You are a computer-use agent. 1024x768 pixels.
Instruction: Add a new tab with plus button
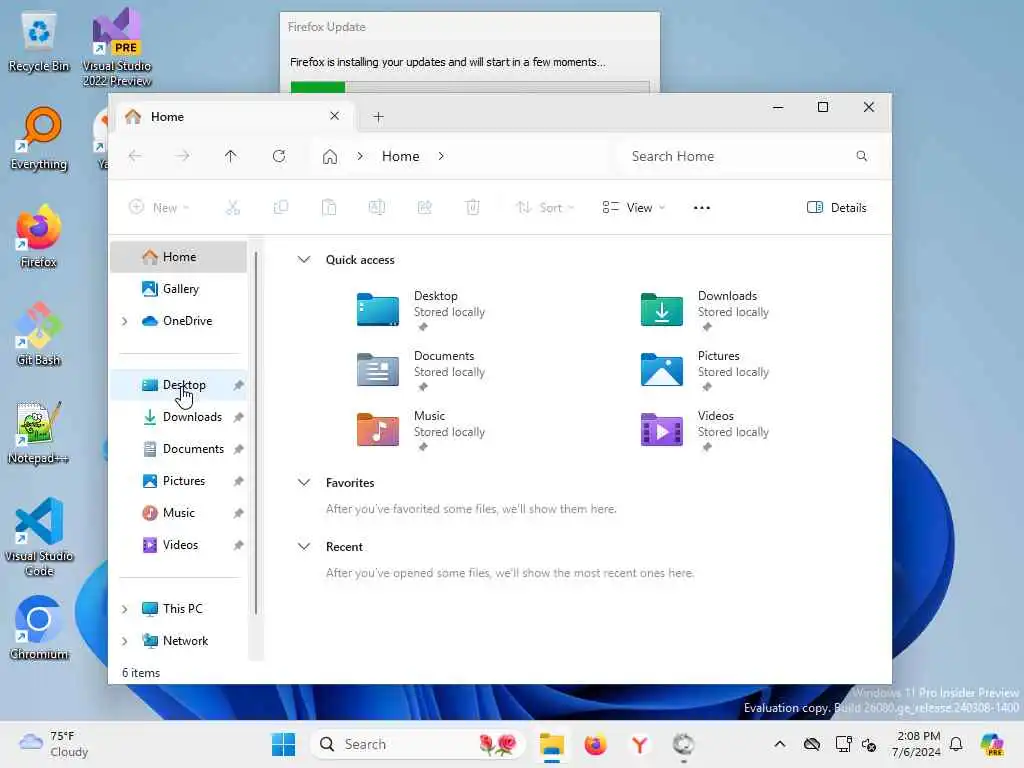(378, 117)
